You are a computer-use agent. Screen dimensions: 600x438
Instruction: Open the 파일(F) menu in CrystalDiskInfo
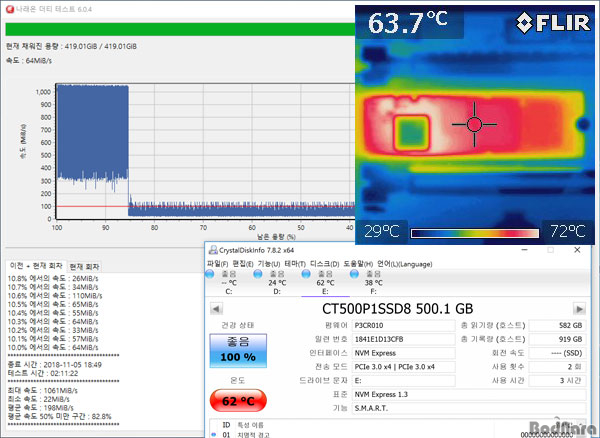[x=217, y=264]
